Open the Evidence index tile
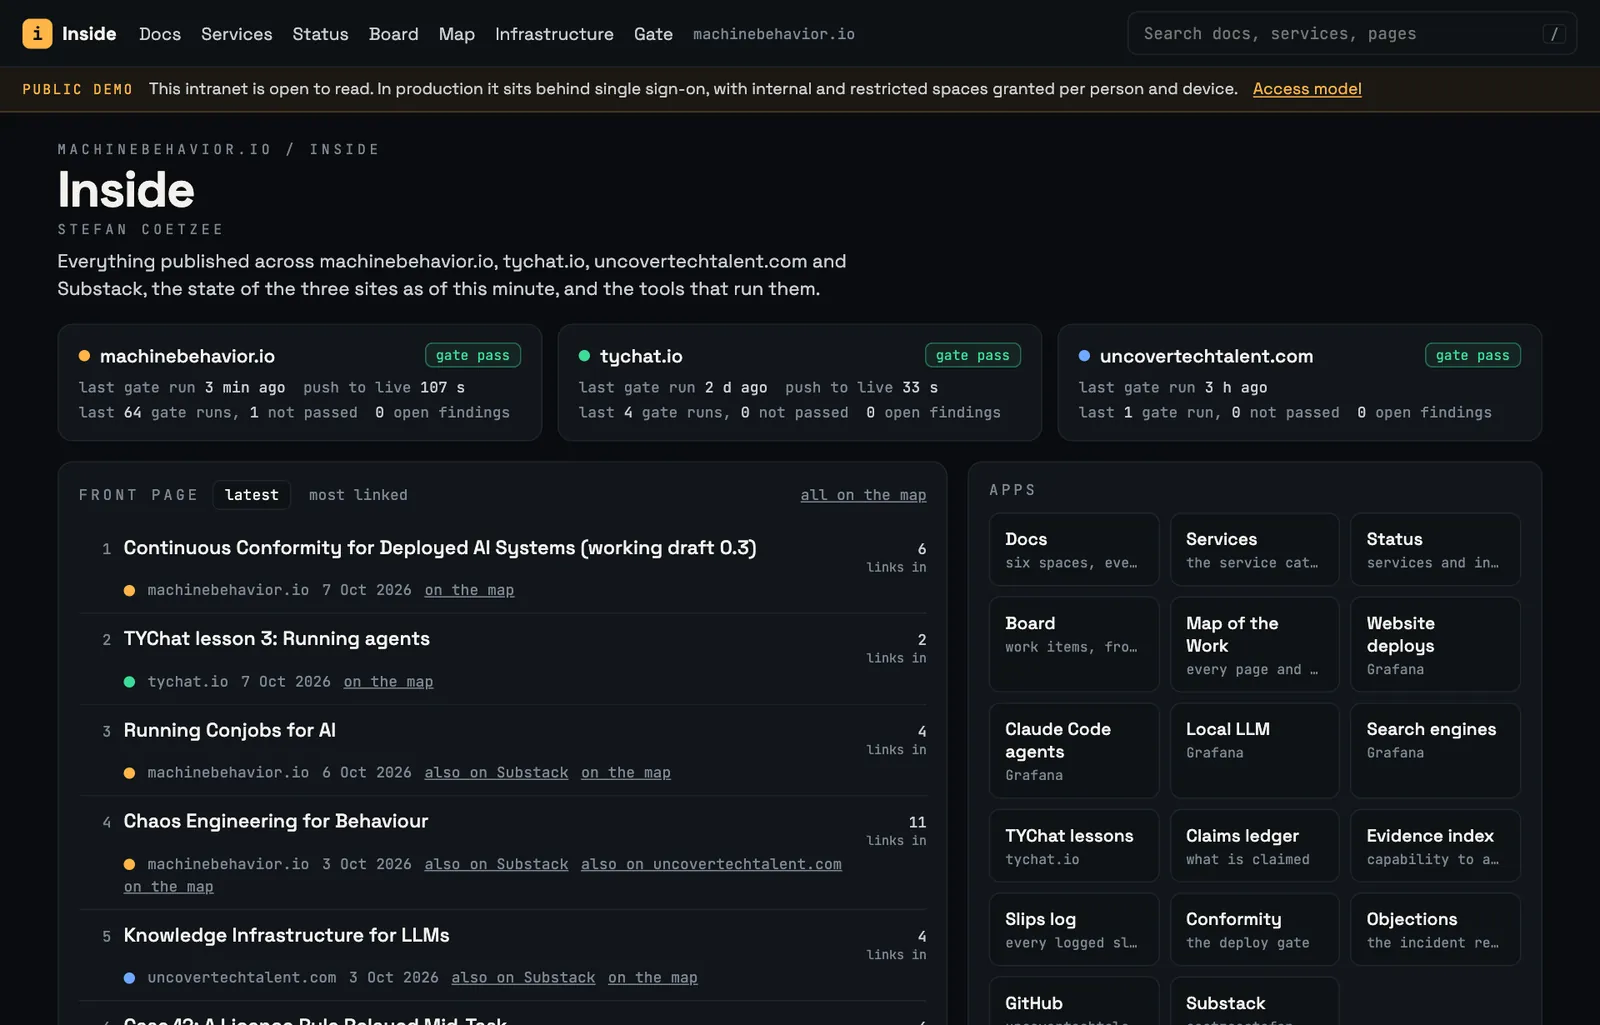The height and width of the screenshot is (1025, 1600). pos(1435,846)
